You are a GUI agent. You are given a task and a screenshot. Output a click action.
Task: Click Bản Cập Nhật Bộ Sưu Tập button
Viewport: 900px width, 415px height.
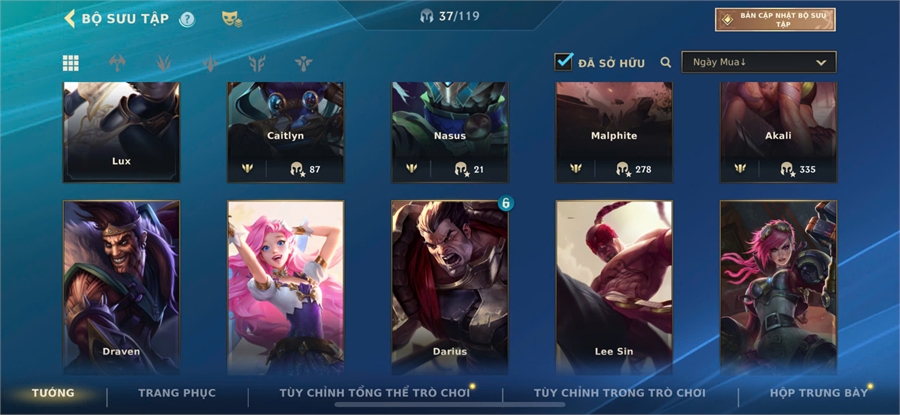click(775, 20)
